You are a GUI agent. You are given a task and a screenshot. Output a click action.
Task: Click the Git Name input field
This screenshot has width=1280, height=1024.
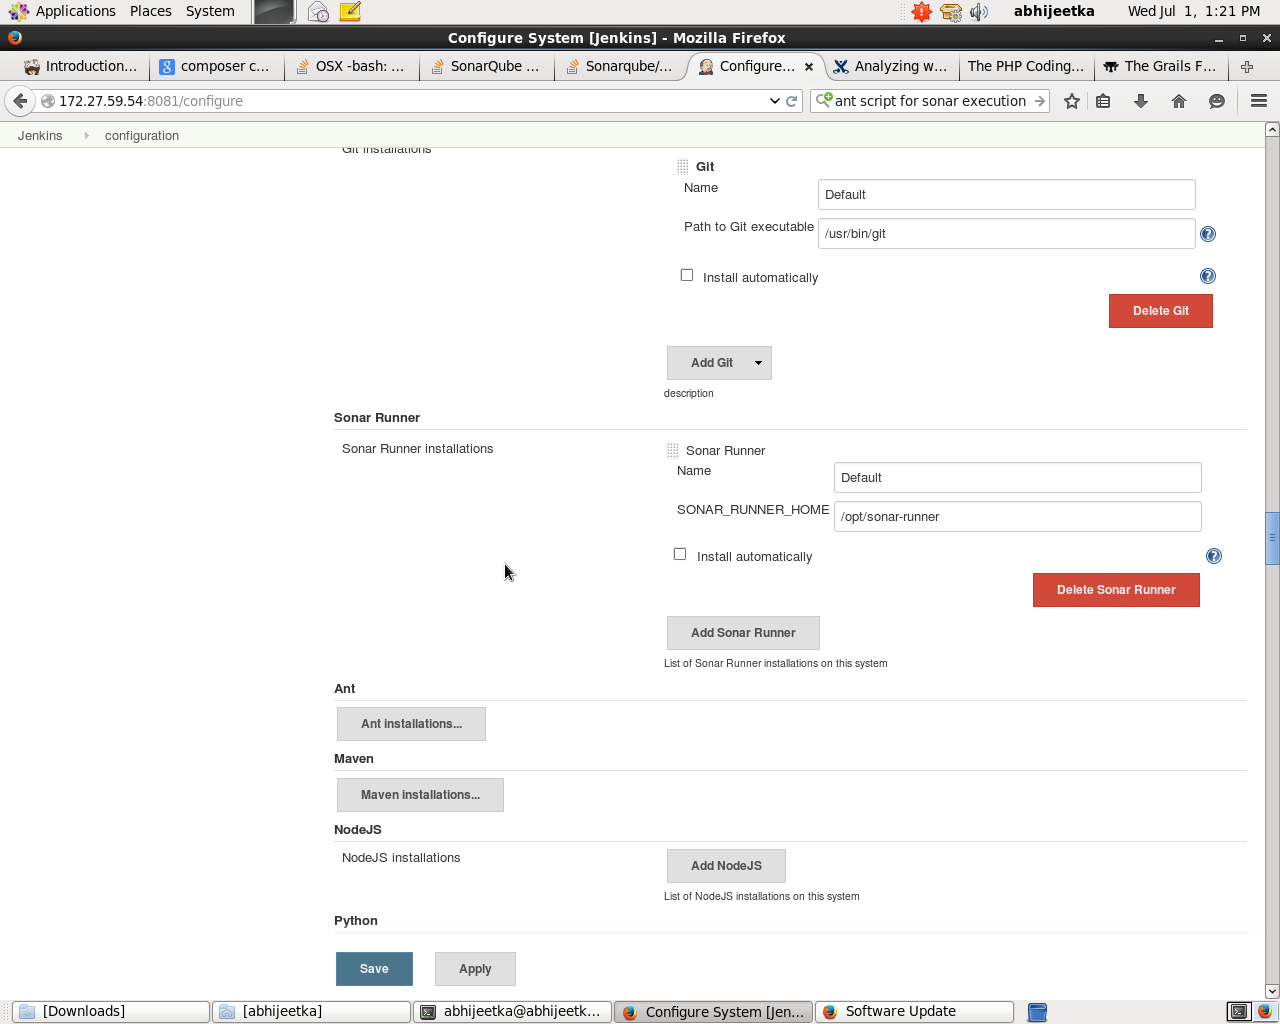[x=1006, y=195]
